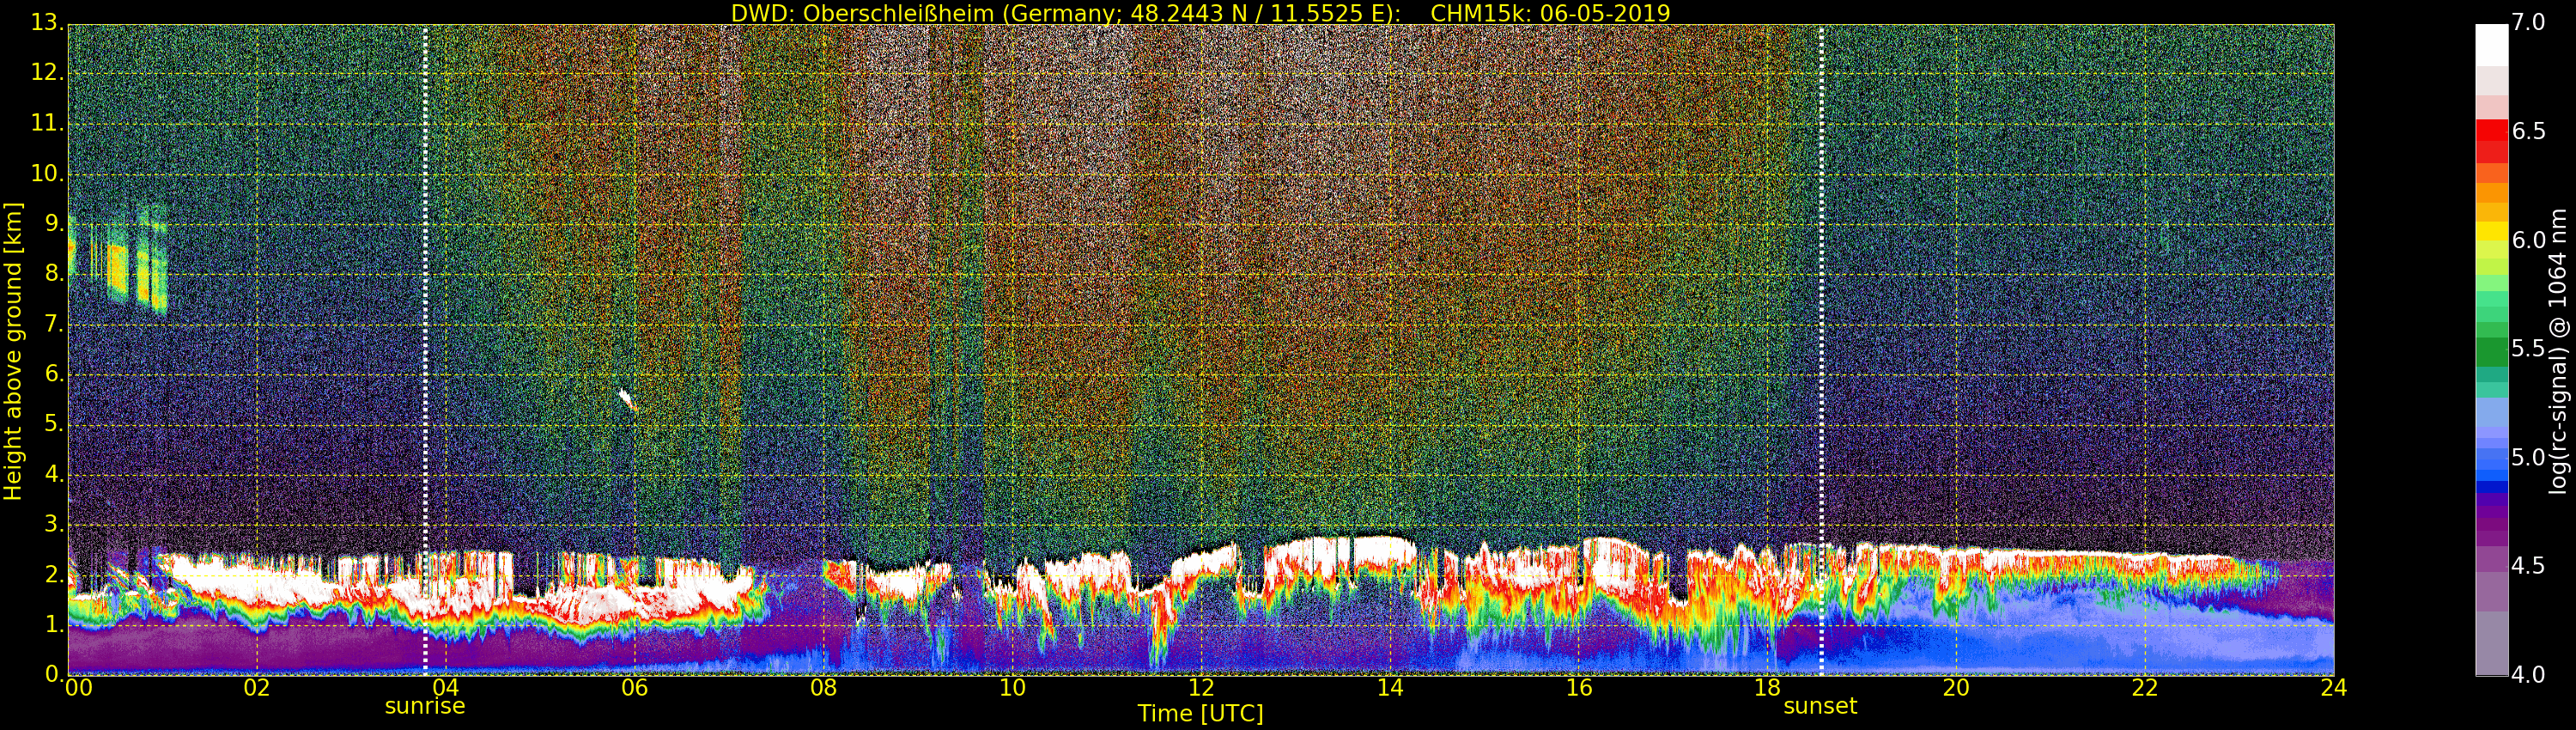Image resolution: width=2576 pixels, height=730 pixels.
Task: Click the 'Time [UTC]' axis label
Action: pos(1200,714)
